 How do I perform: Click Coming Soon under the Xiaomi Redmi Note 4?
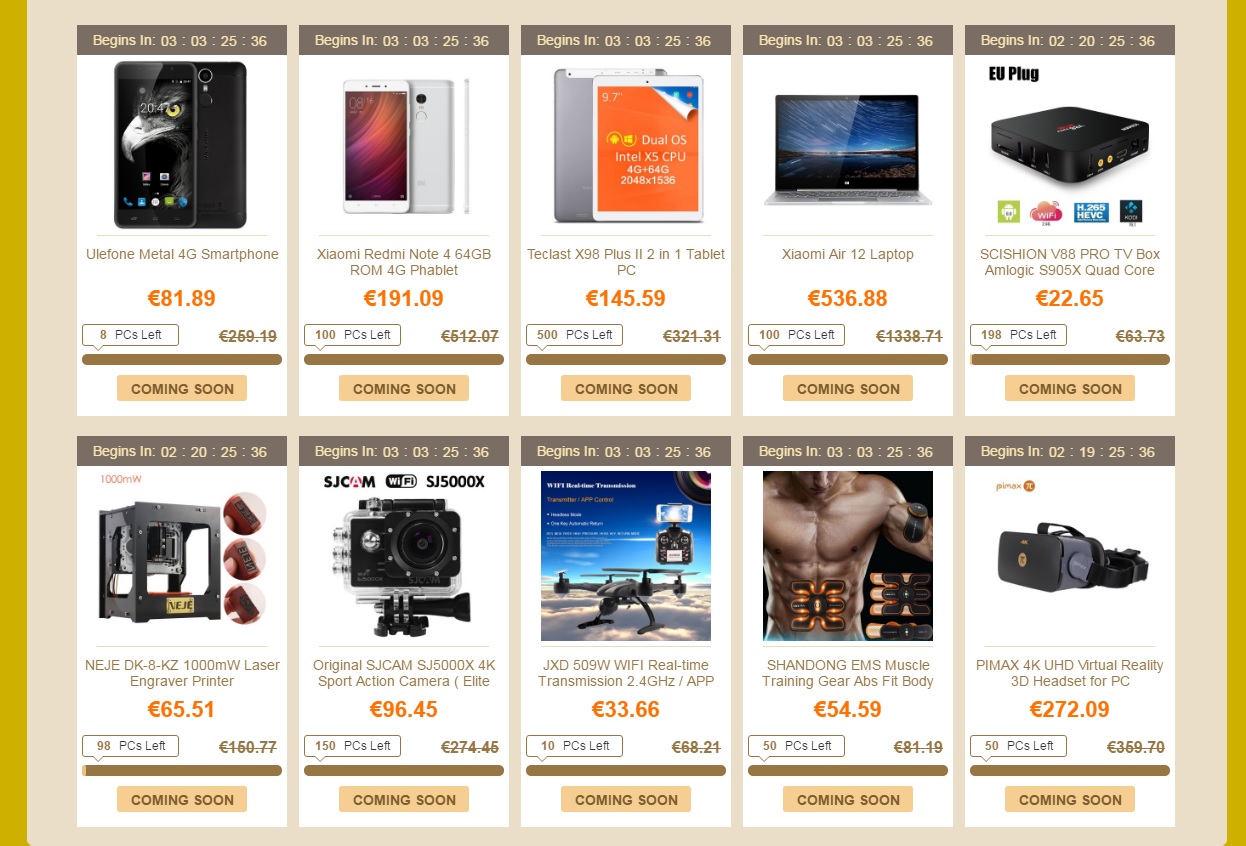tap(404, 389)
